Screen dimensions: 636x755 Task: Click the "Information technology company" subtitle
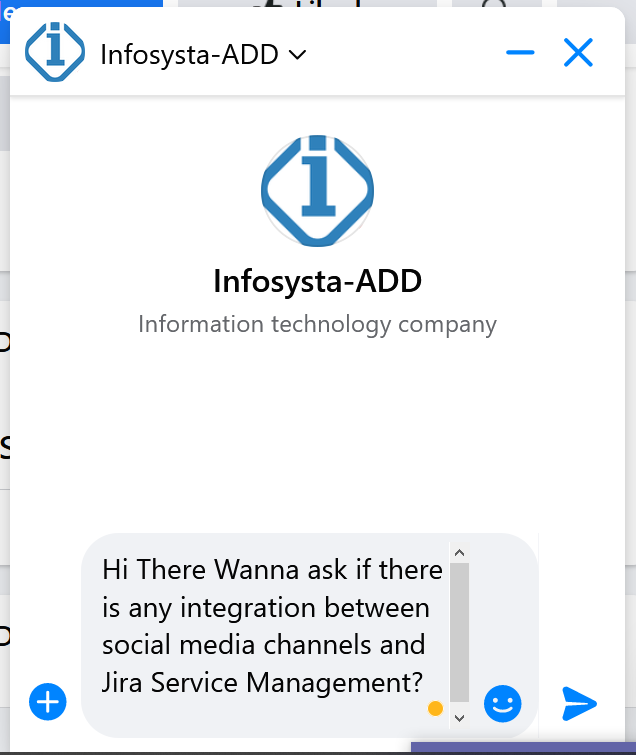[317, 324]
